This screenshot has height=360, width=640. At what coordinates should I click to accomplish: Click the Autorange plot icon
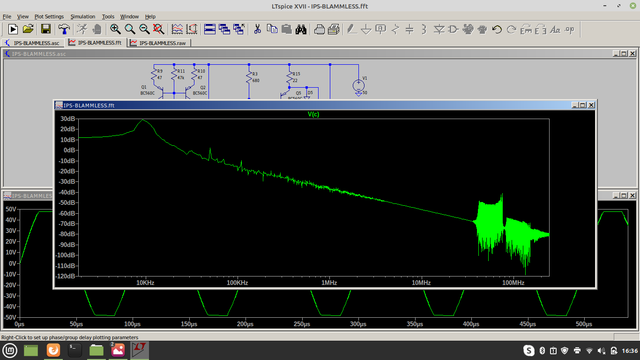click(177, 29)
